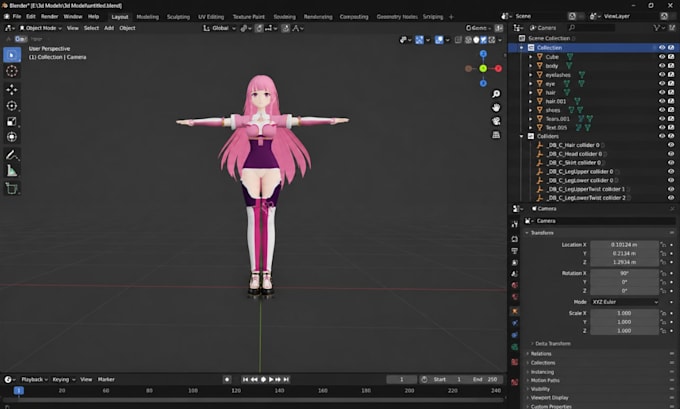Hide _DB_C_Head collider 0 eye icon

point(671,154)
